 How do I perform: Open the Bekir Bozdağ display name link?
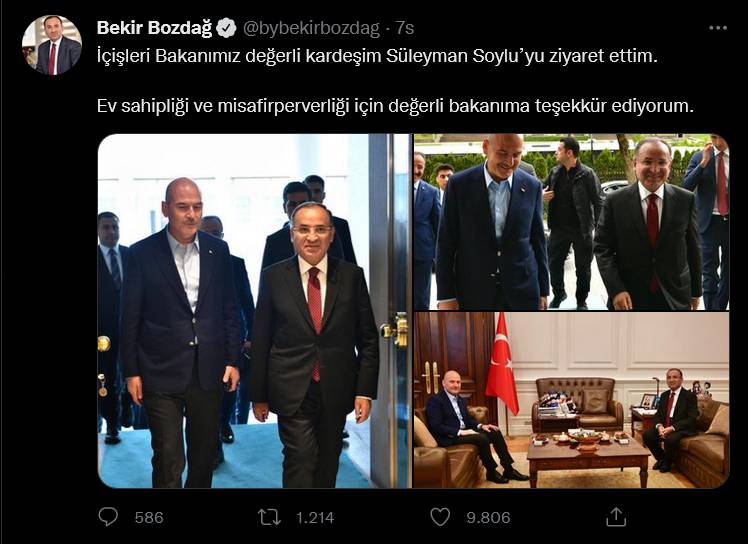154,28
